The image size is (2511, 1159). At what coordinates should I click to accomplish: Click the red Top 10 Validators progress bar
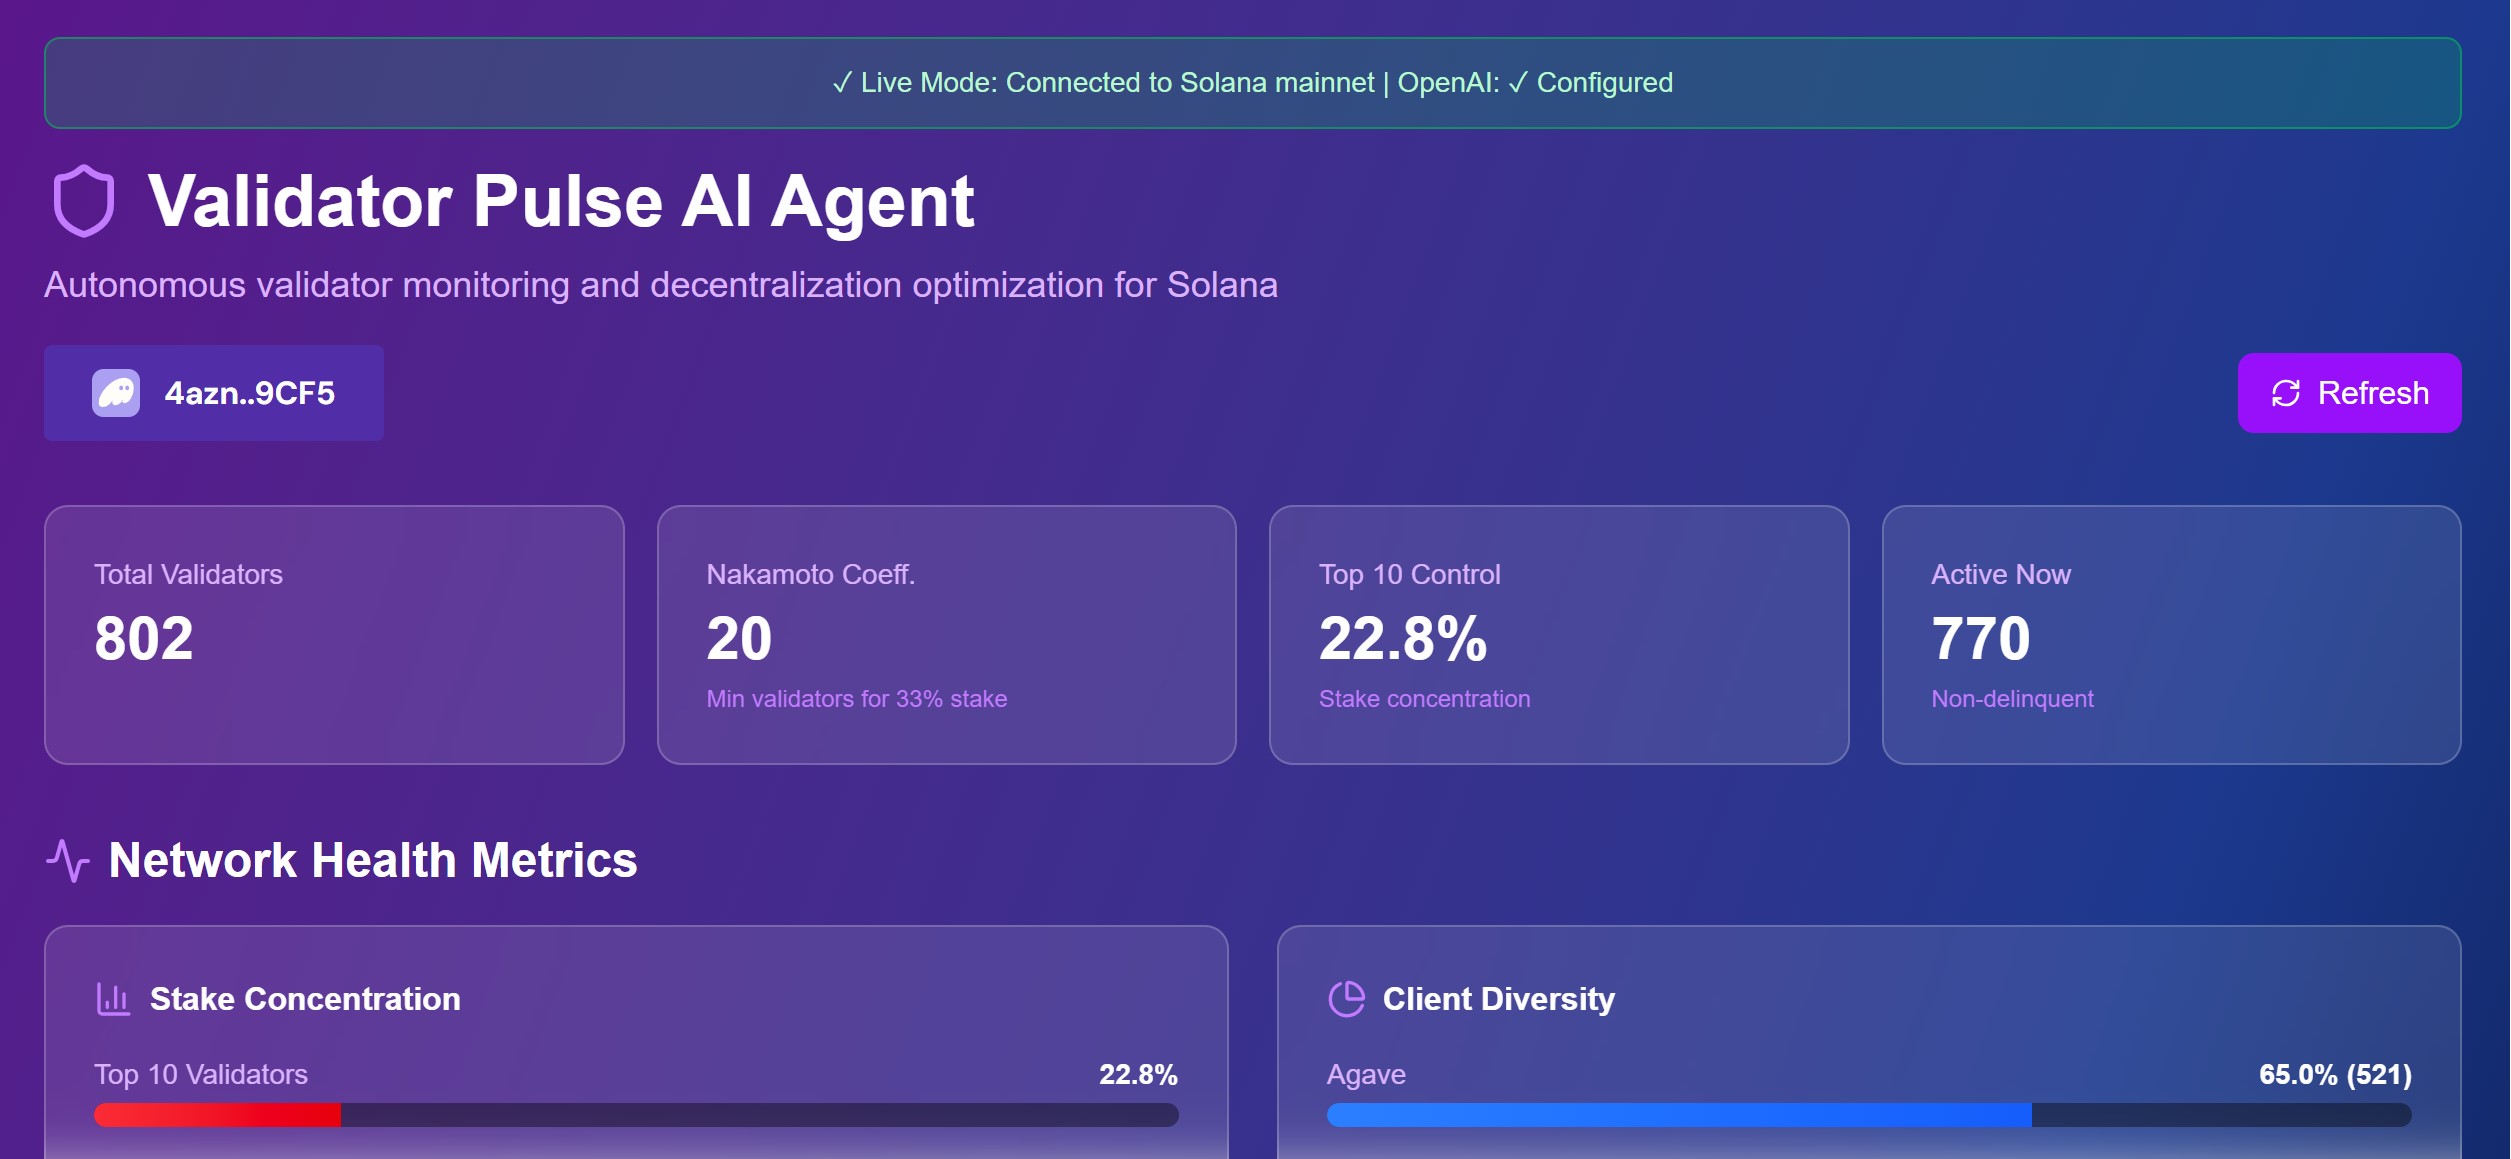point(636,1115)
